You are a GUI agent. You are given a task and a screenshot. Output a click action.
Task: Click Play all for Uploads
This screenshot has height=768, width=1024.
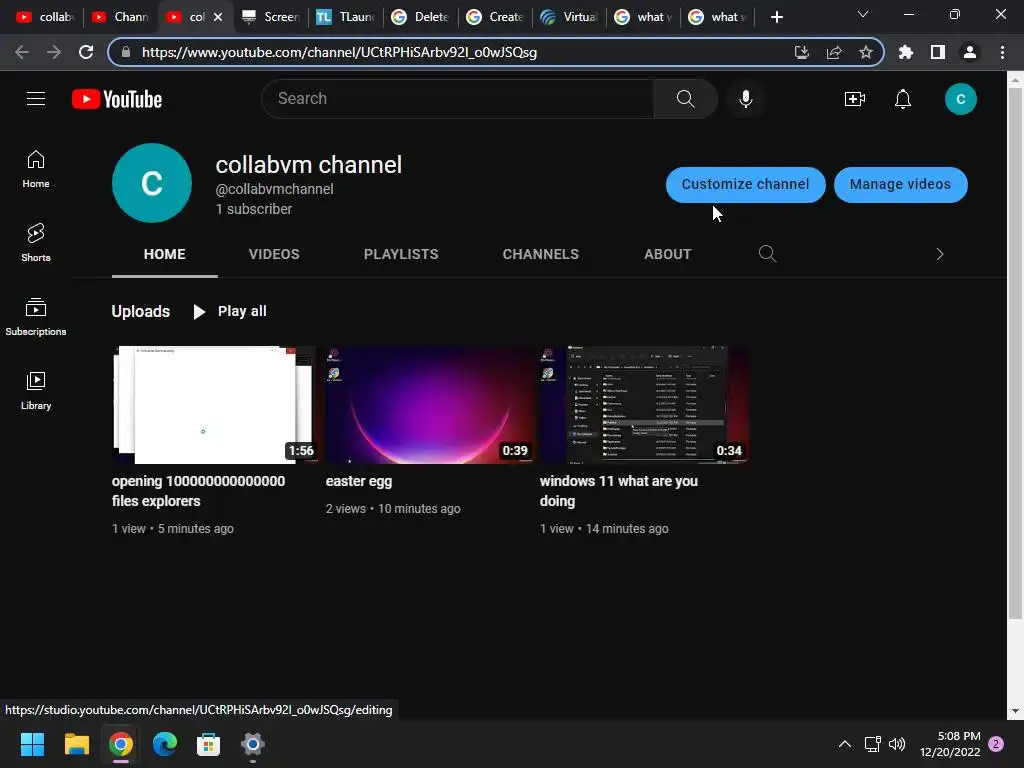[x=230, y=312]
